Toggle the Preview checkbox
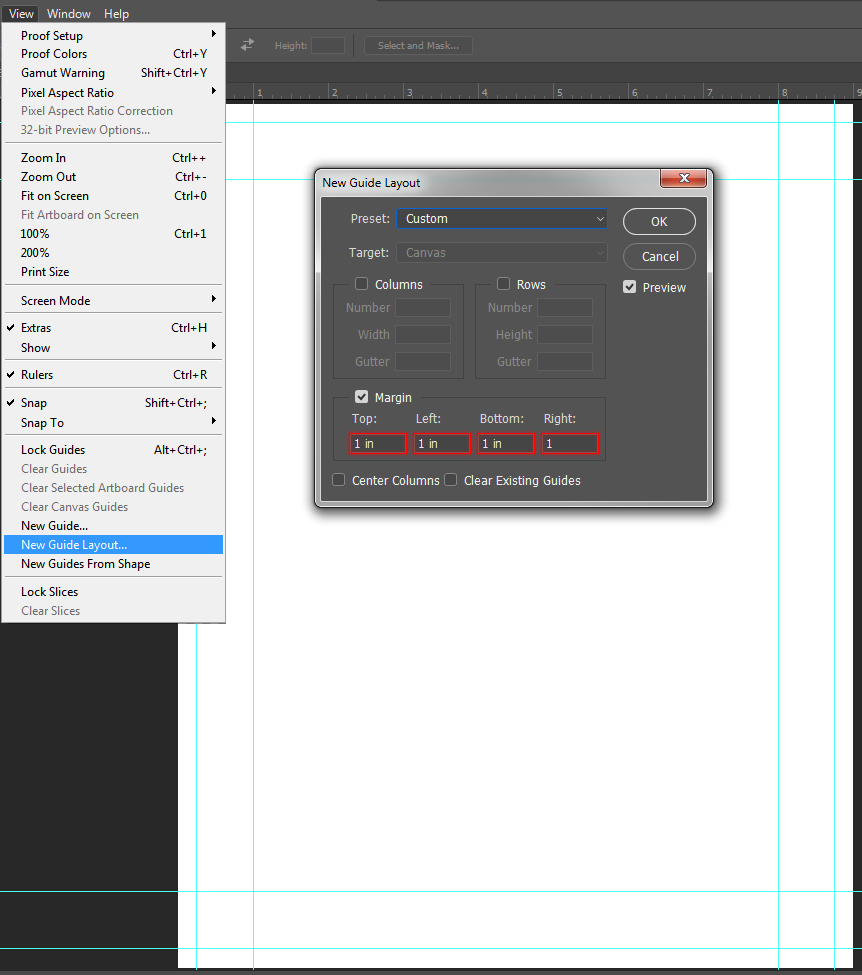 pos(629,287)
